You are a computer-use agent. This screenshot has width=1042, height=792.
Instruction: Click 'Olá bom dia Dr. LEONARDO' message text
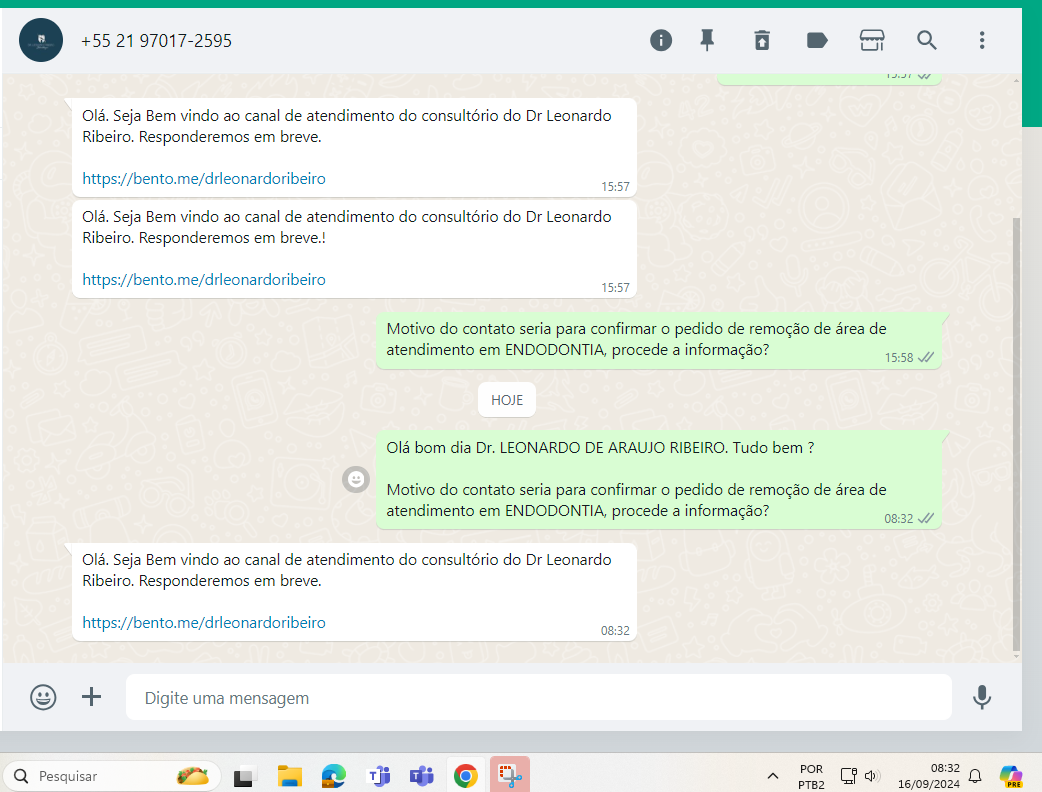tap(600, 448)
